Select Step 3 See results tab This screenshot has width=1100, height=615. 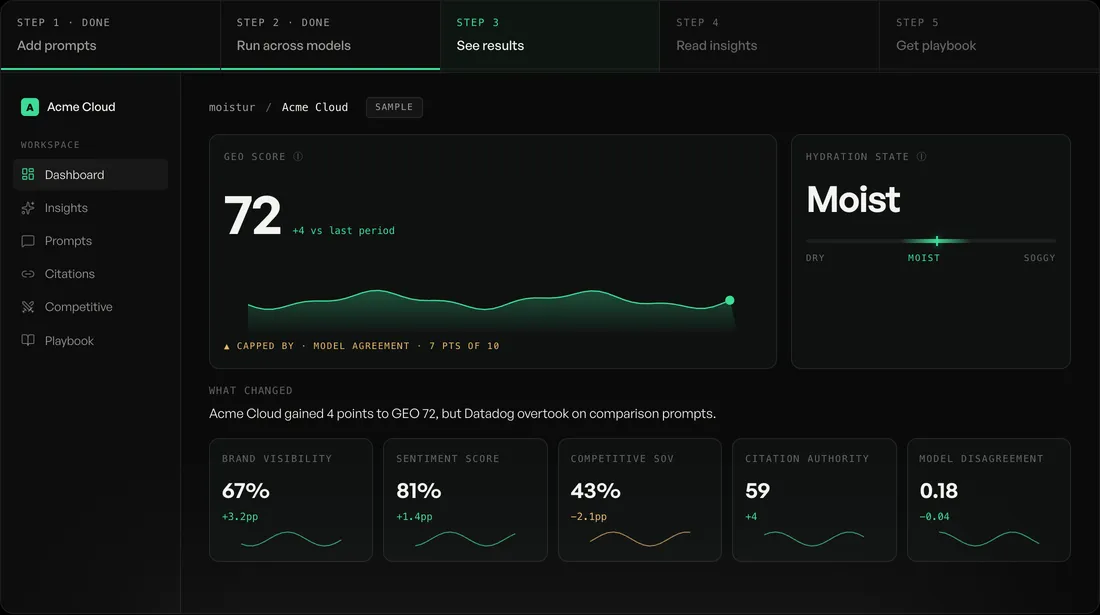click(x=550, y=35)
